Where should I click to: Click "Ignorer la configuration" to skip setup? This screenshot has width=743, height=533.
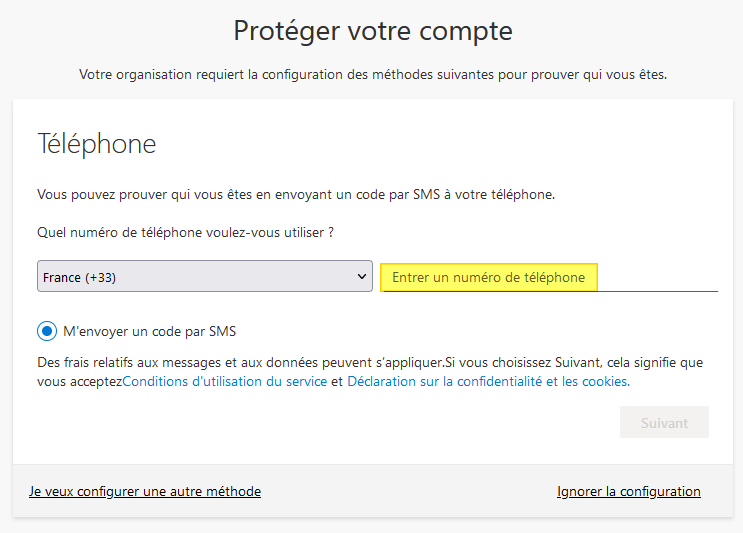628,491
